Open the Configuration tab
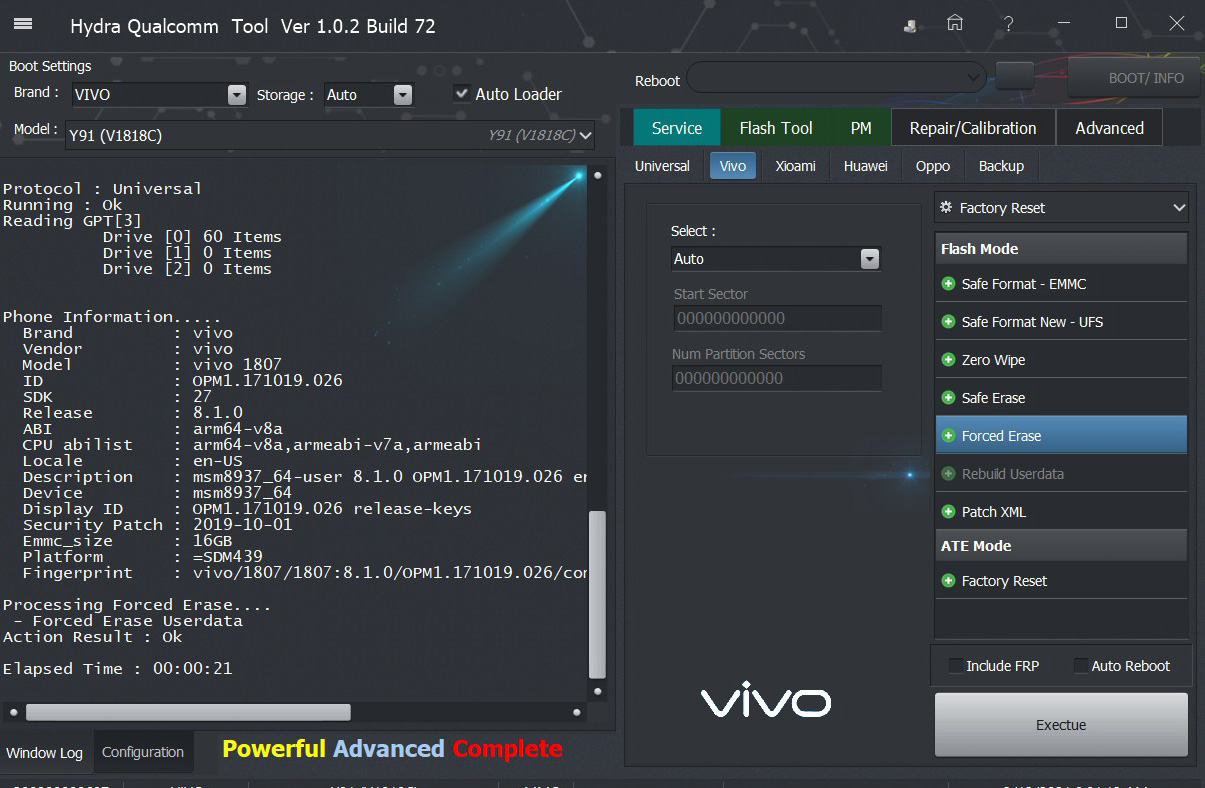This screenshot has height=788, width=1205. (x=143, y=752)
